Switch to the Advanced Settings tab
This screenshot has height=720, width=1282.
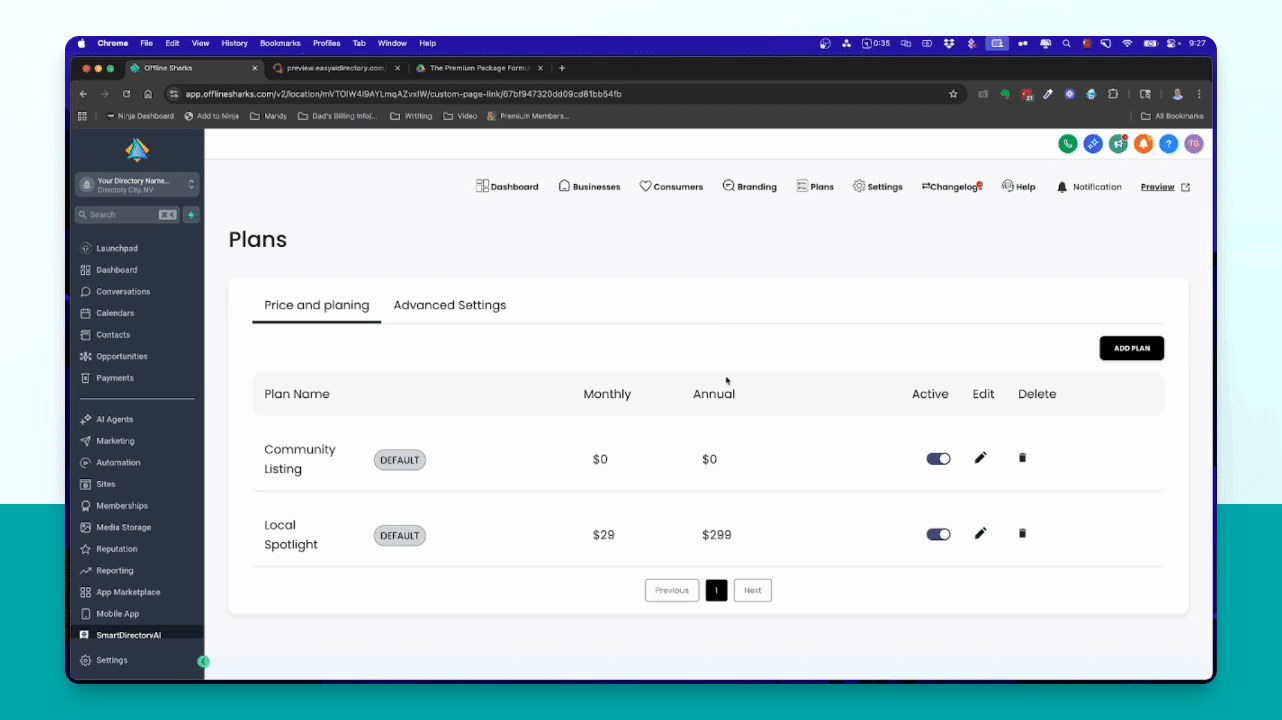450,305
